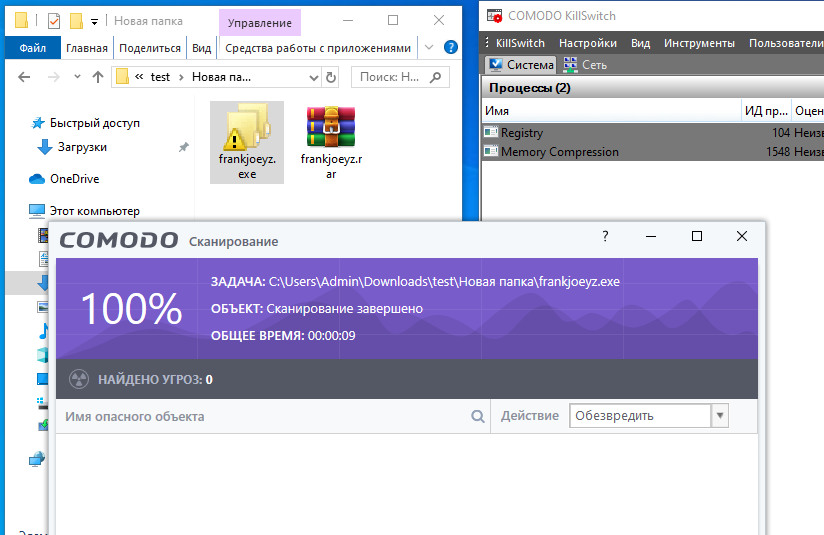This screenshot has height=535, width=824.
Task: Select Быстрый доступ in navigation pane
Action: coord(95,123)
